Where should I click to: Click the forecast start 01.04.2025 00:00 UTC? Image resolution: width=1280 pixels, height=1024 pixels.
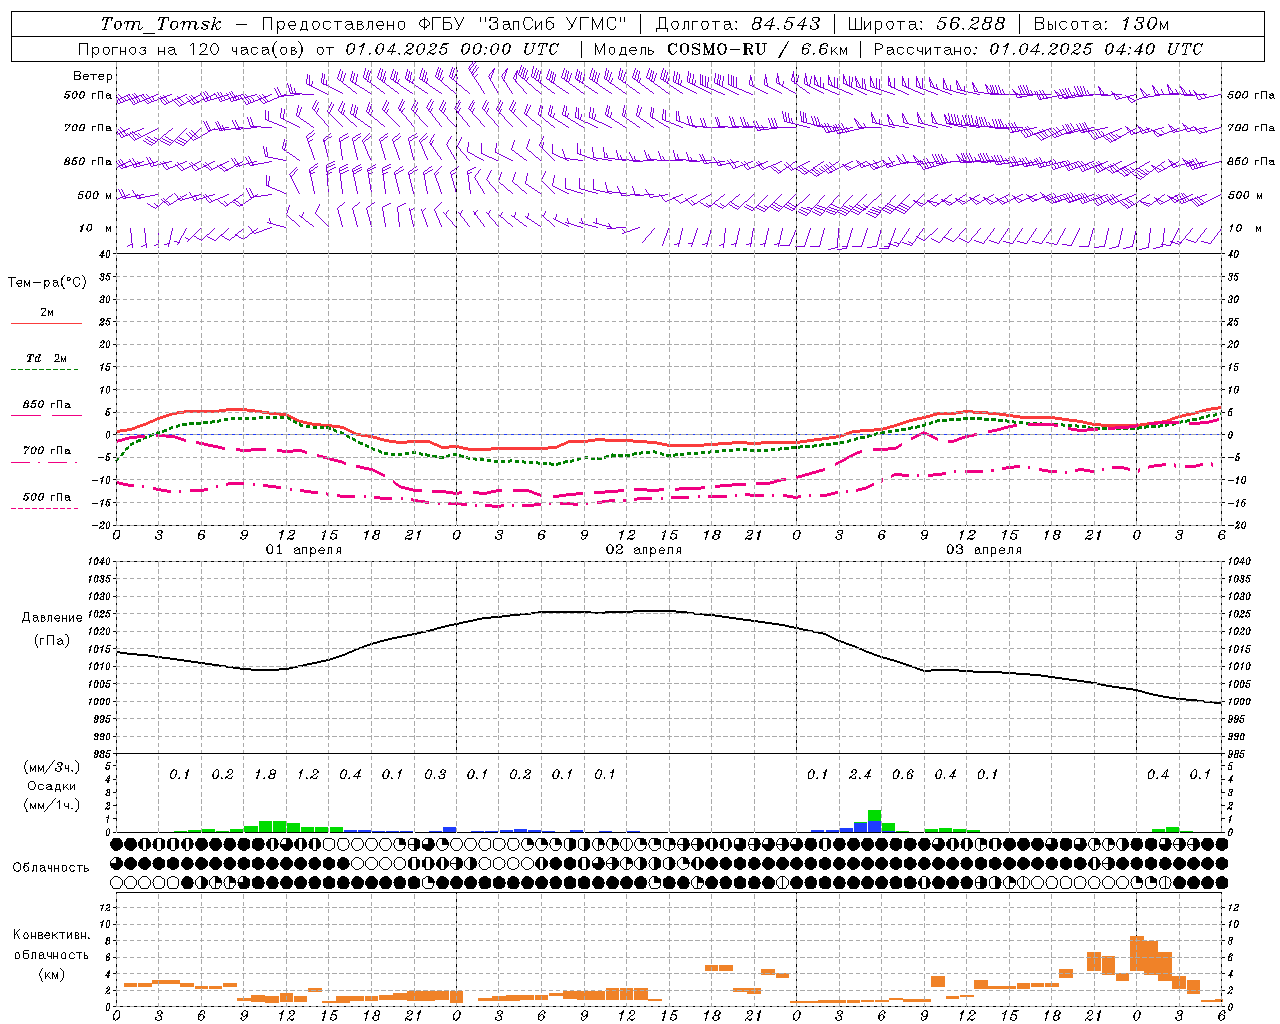coord(452,49)
